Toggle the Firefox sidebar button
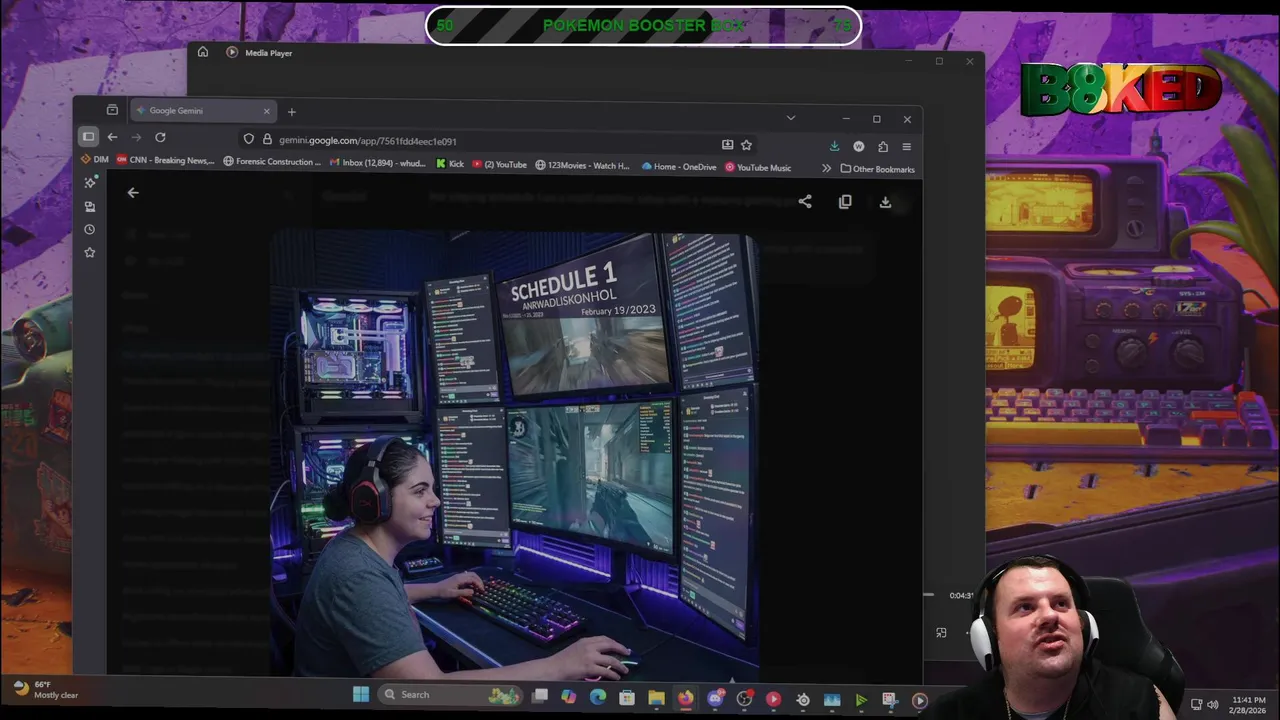This screenshot has width=1280, height=720. [88, 137]
